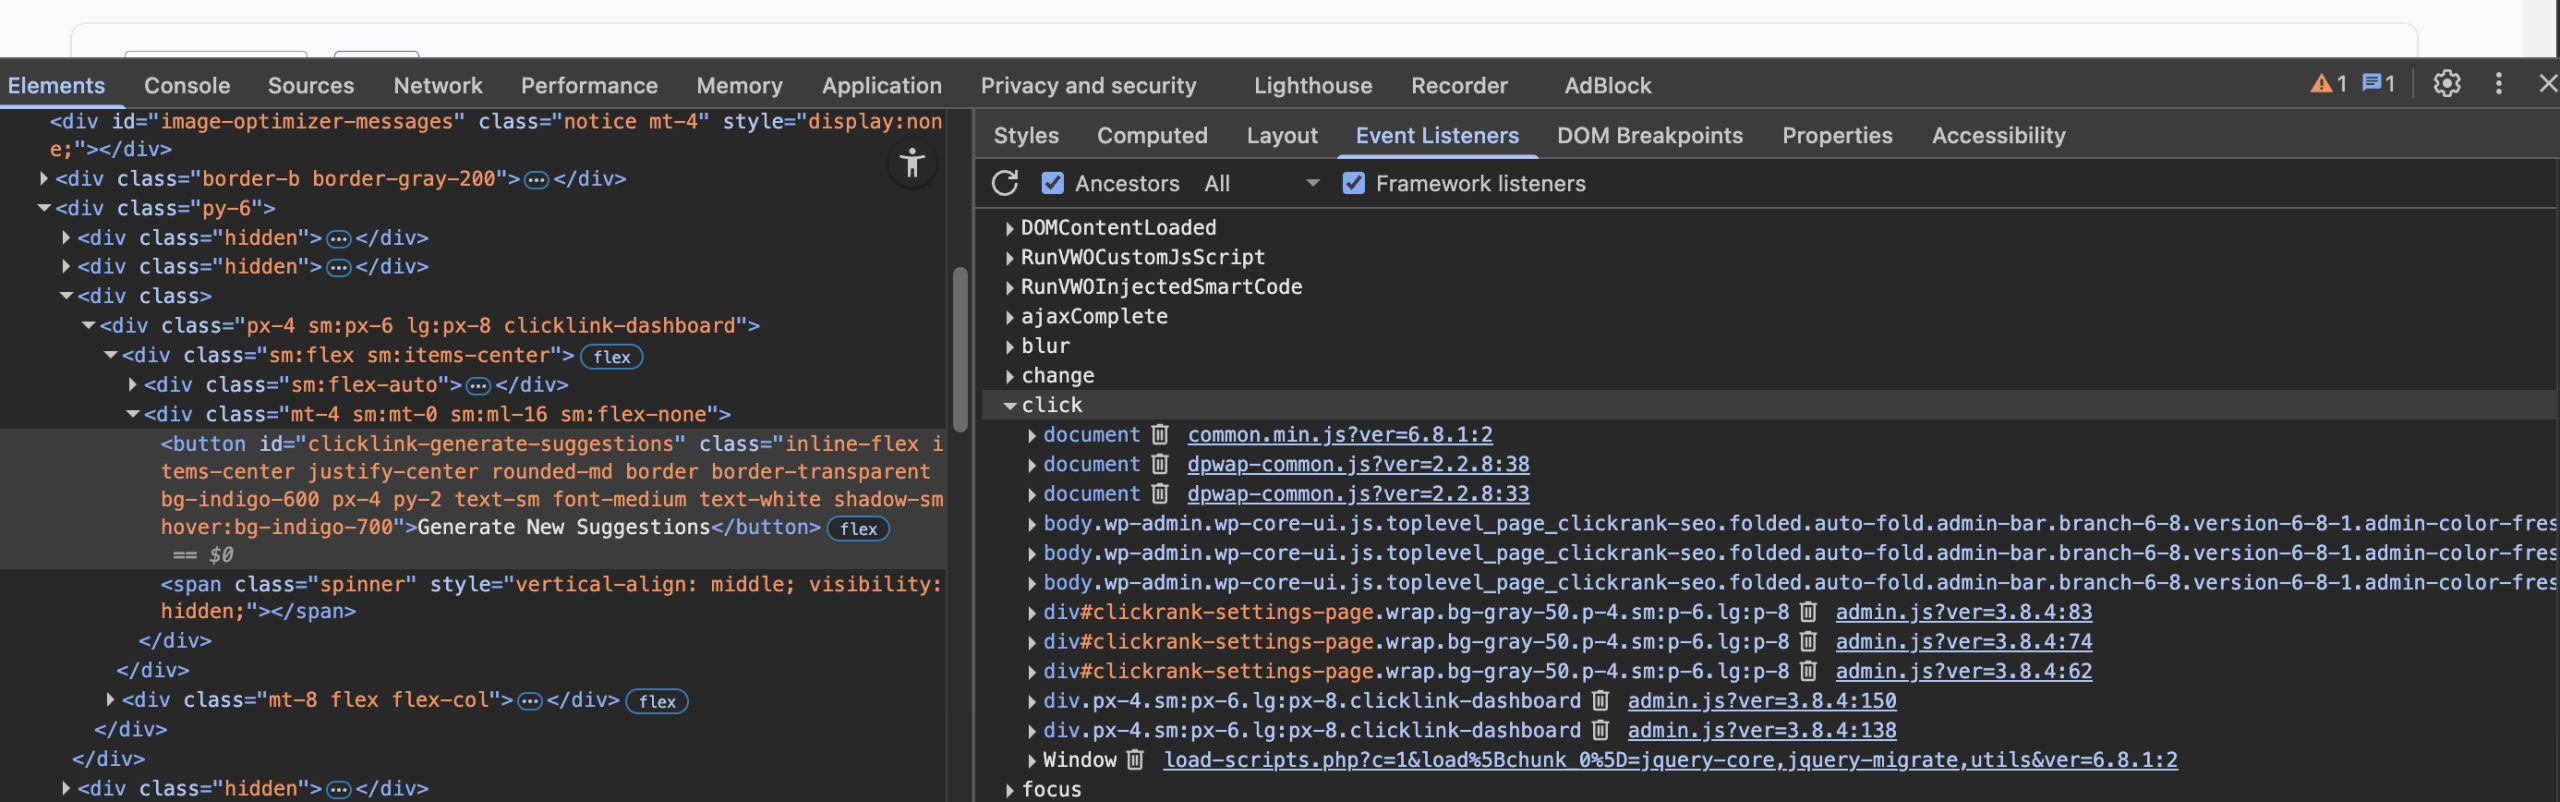This screenshot has width=2560, height=802.
Task: Delete listener beside dpwap-common.js?ver=2.2.8:38
Action: click(1160, 465)
